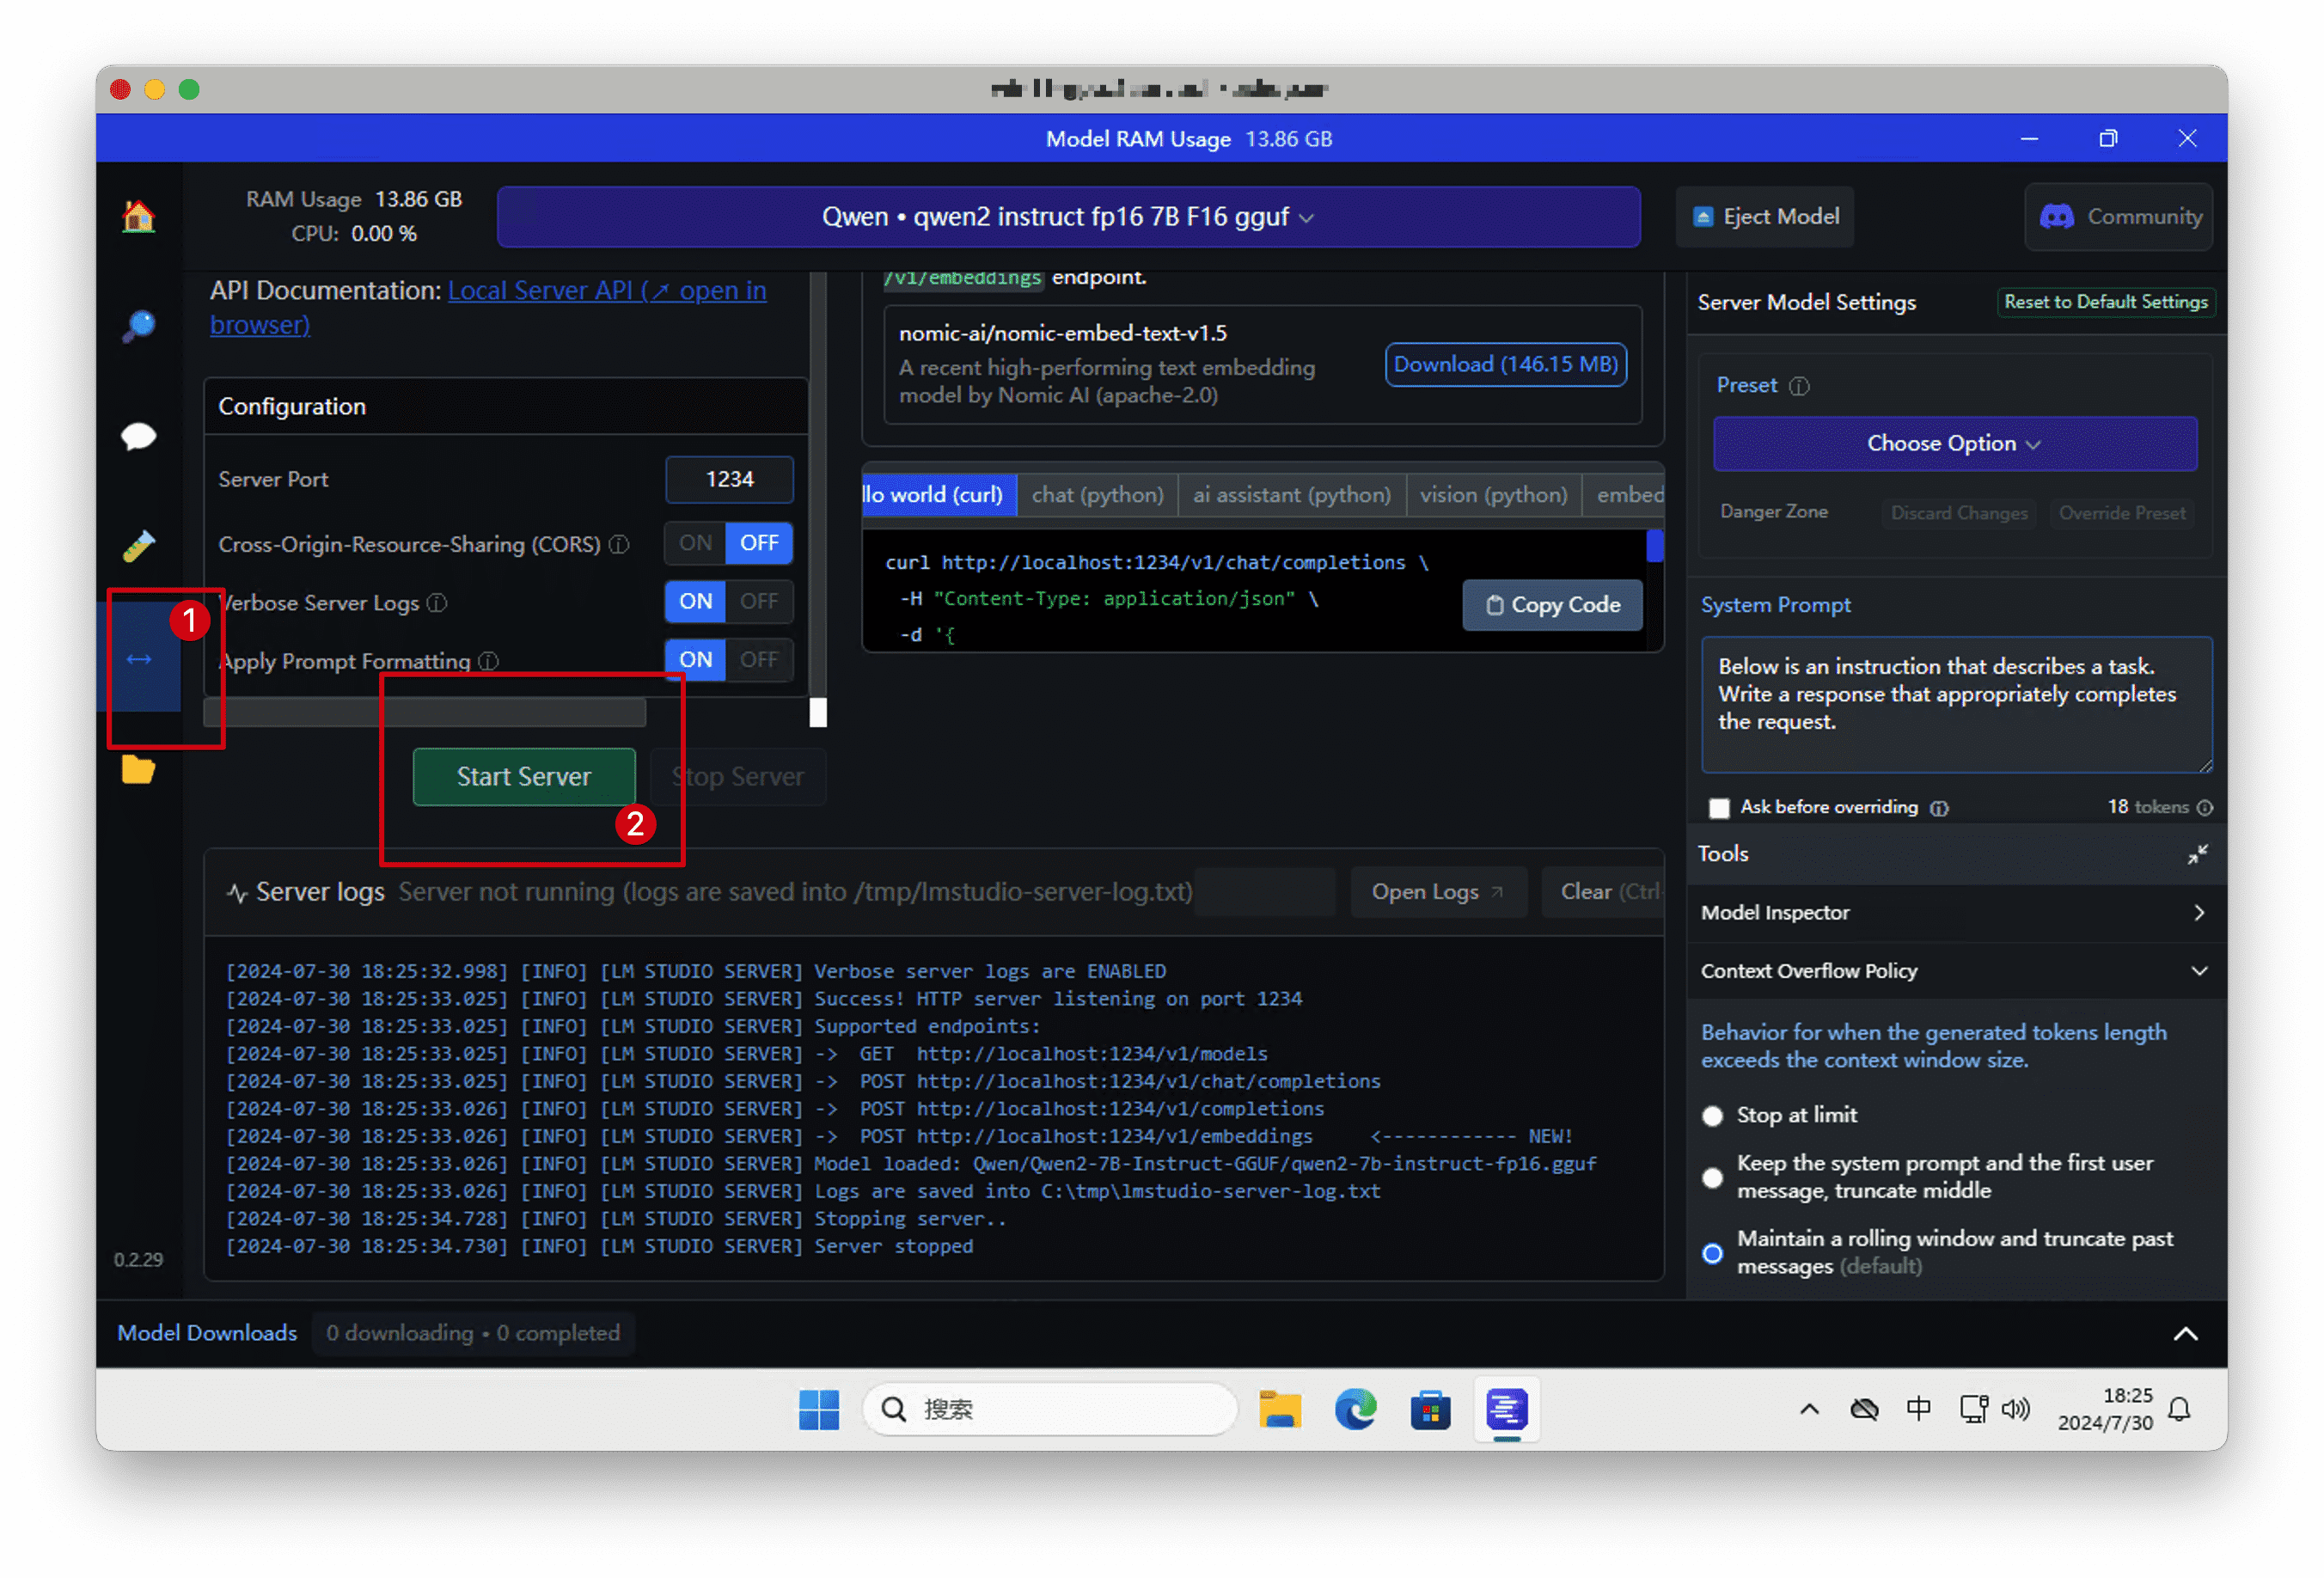
Task: Launch Microsoft Edge from the taskbar
Action: coord(1355,1409)
